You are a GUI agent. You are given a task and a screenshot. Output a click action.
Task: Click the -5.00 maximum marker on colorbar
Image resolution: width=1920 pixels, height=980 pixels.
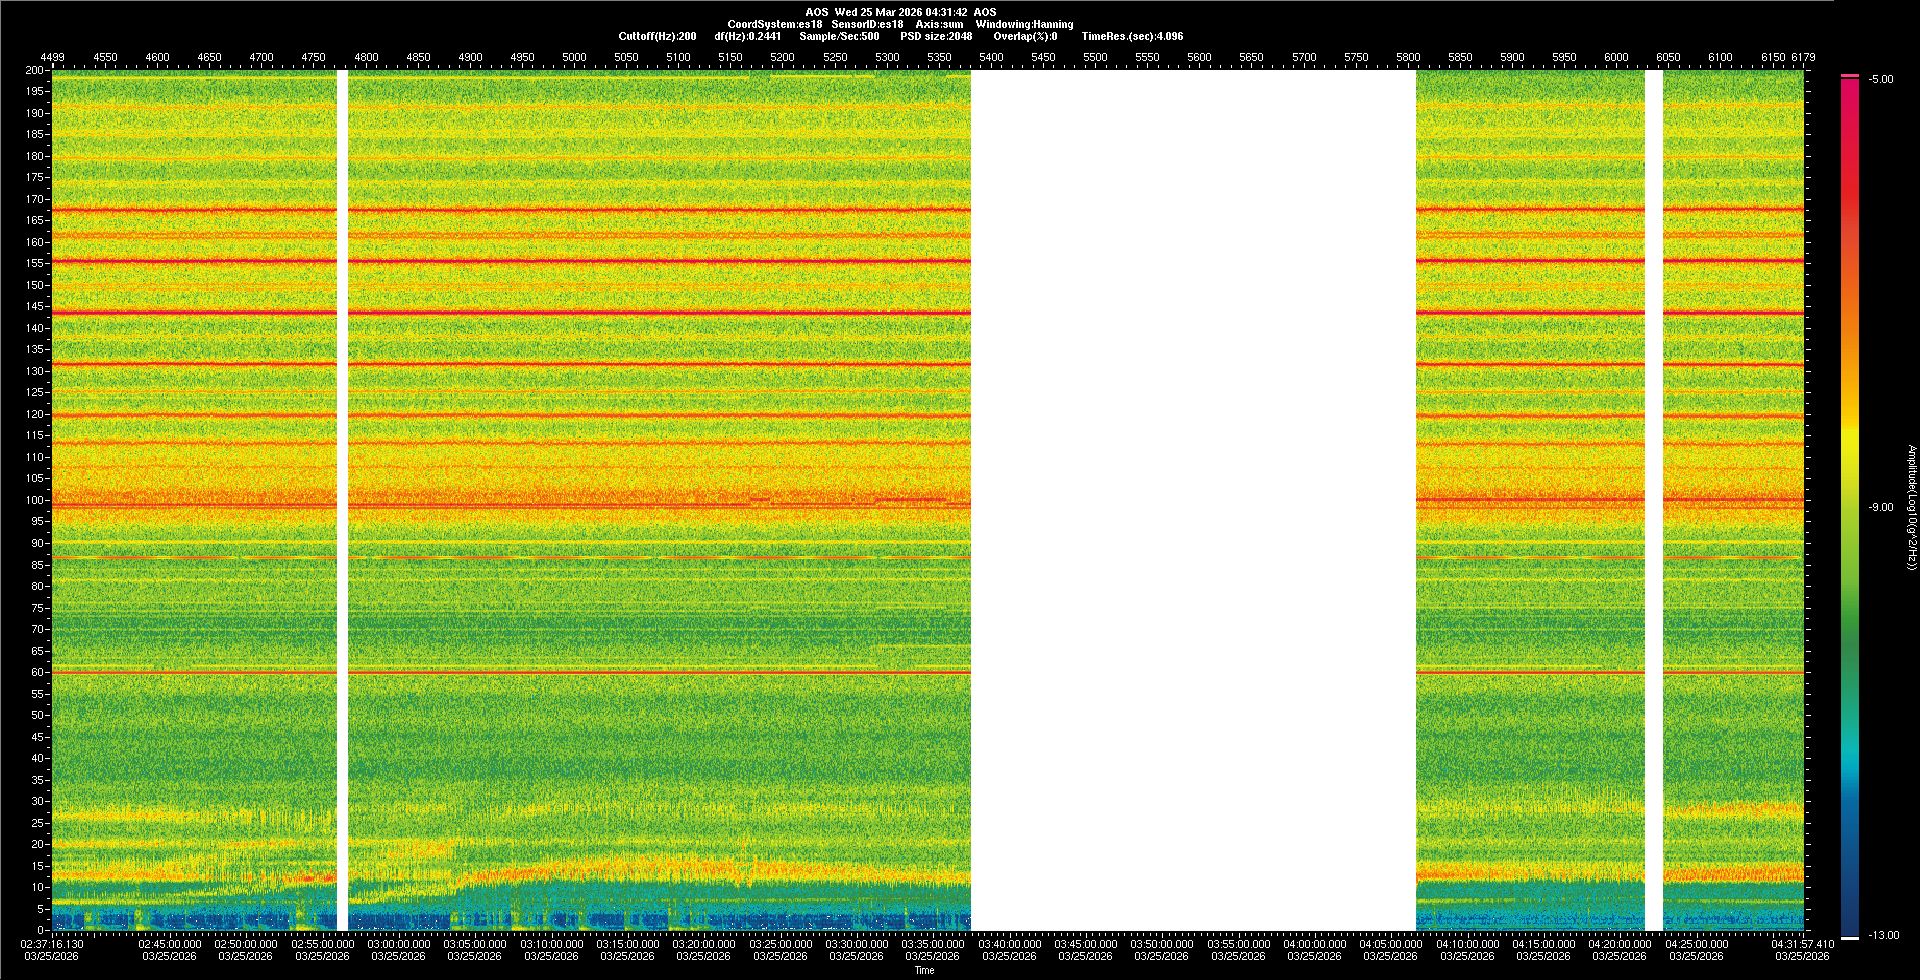(1880, 79)
